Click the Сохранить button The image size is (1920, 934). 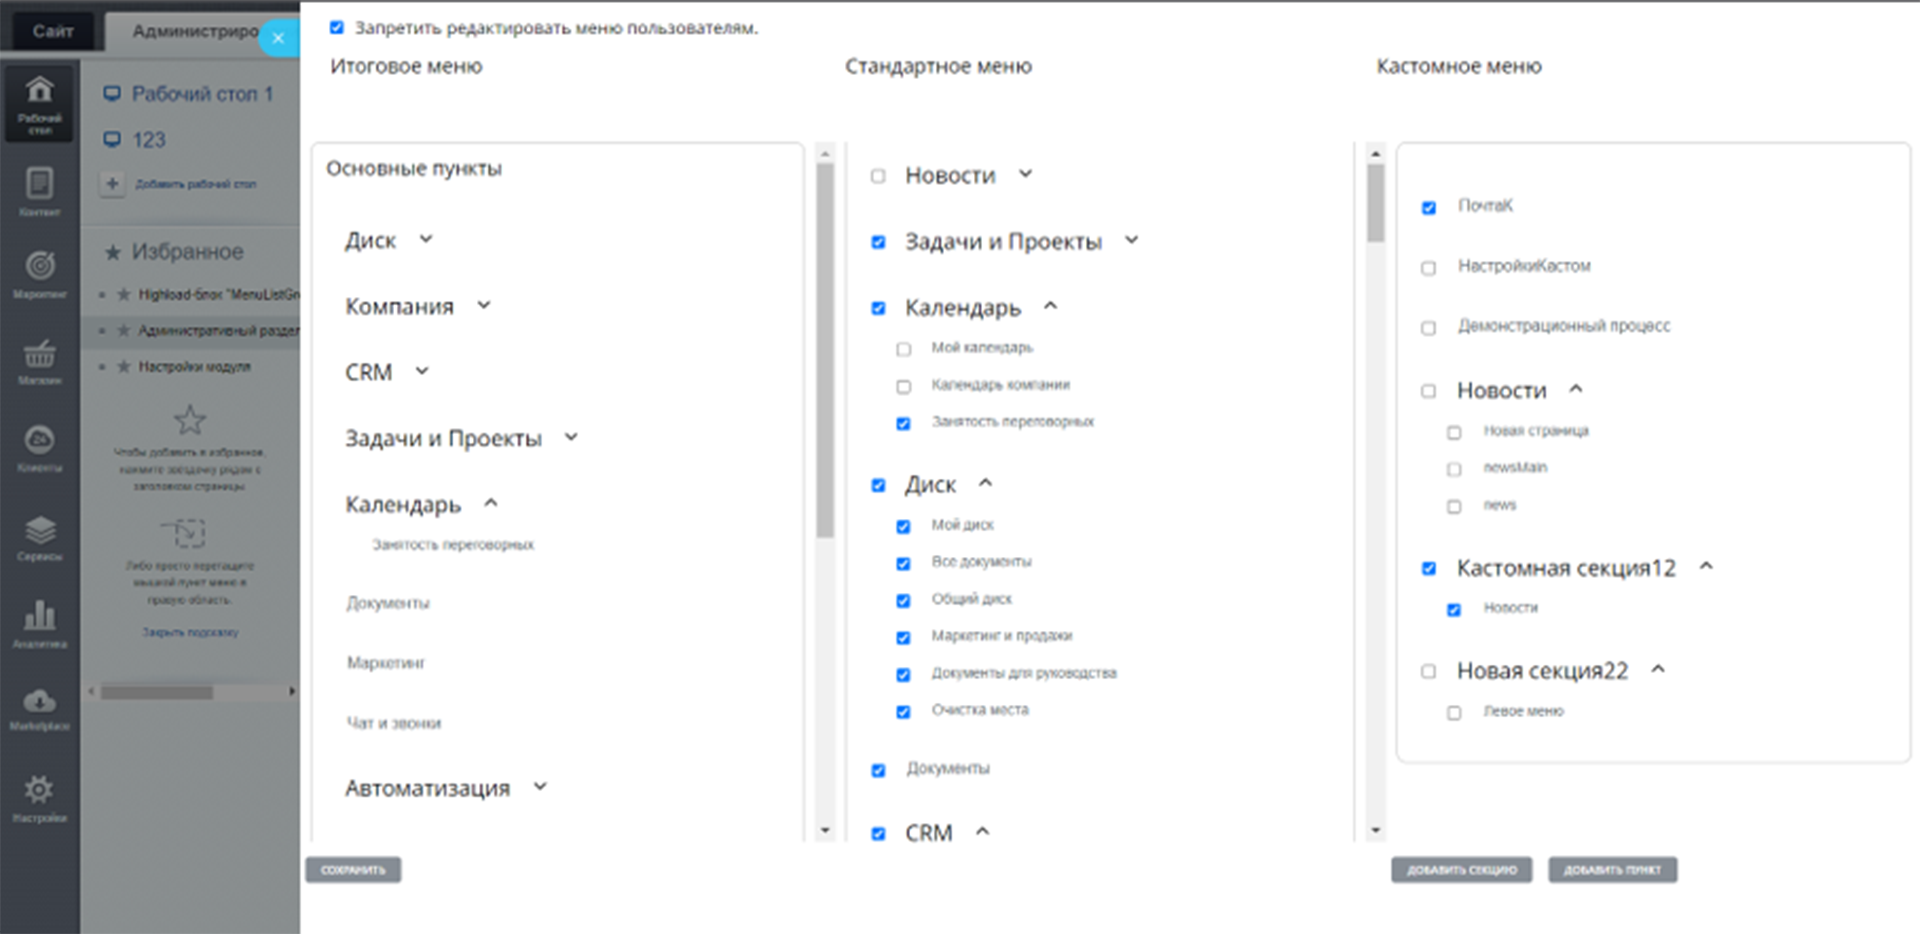(x=353, y=870)
